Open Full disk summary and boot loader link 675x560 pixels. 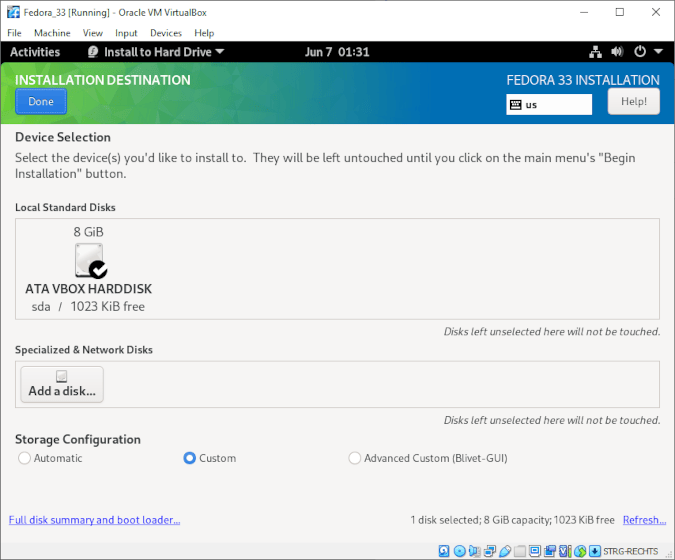coord(94,520)
